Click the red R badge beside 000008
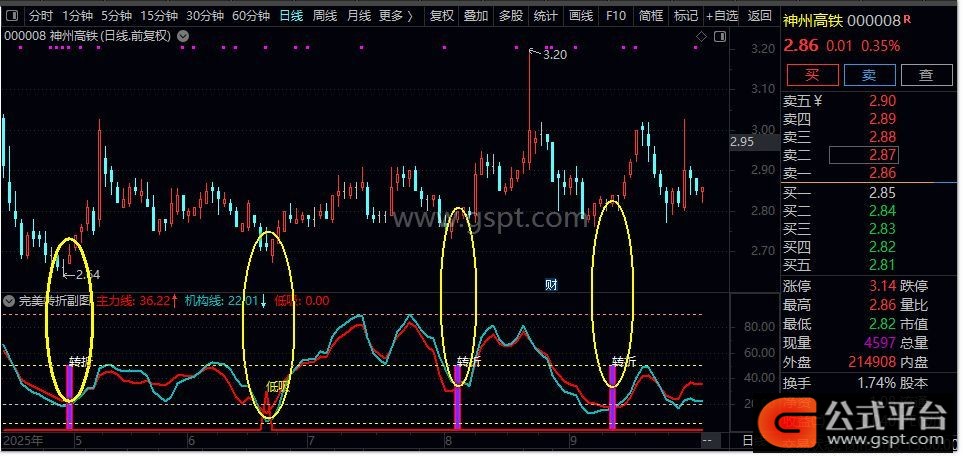963x456 pixels. [907, 19]
